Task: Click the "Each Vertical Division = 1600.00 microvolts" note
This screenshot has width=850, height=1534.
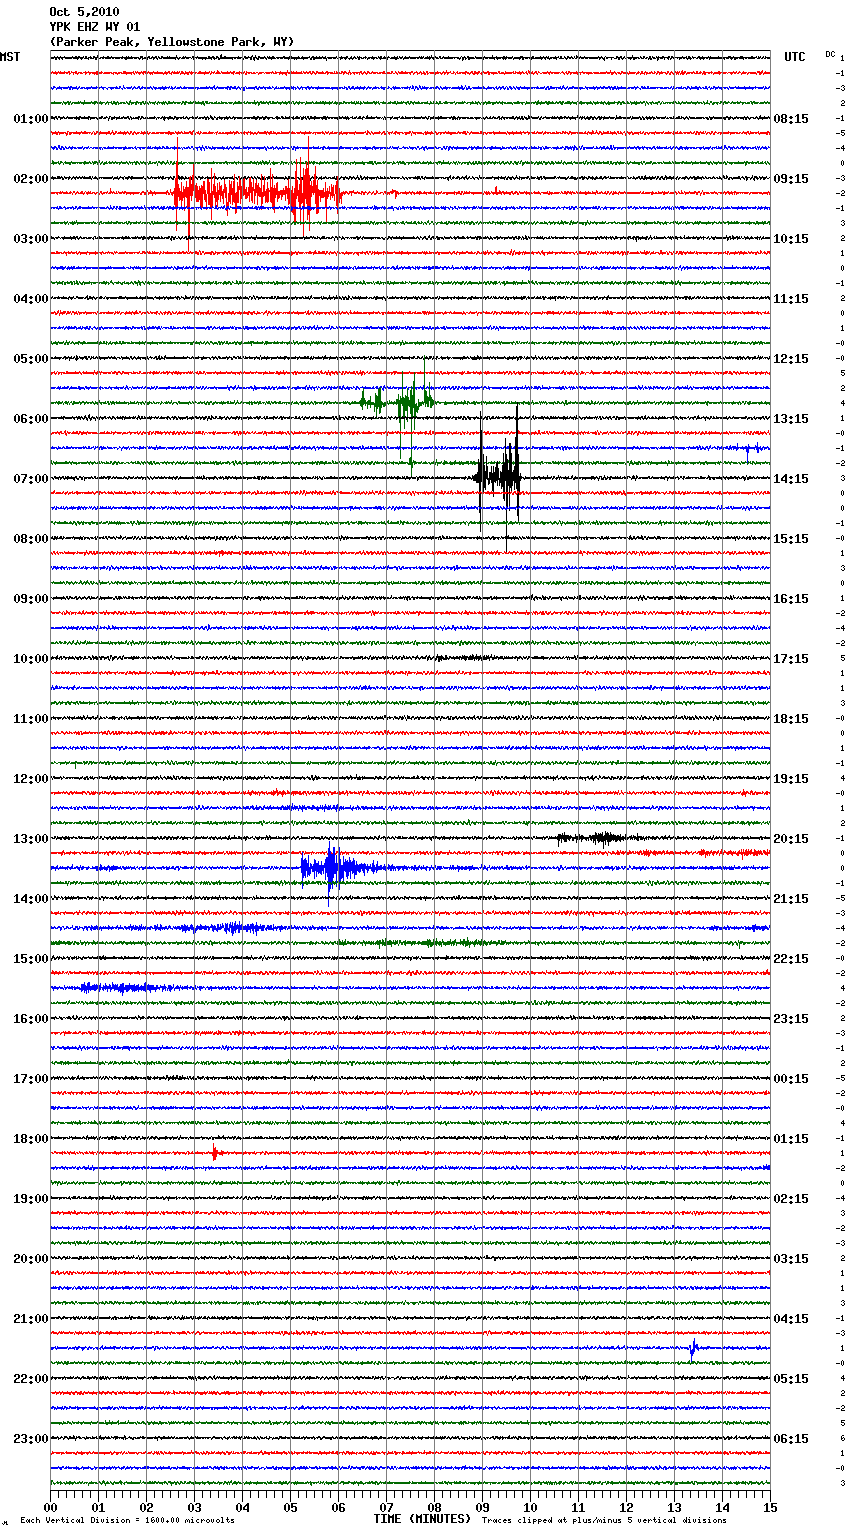Action: point(127,1521)
